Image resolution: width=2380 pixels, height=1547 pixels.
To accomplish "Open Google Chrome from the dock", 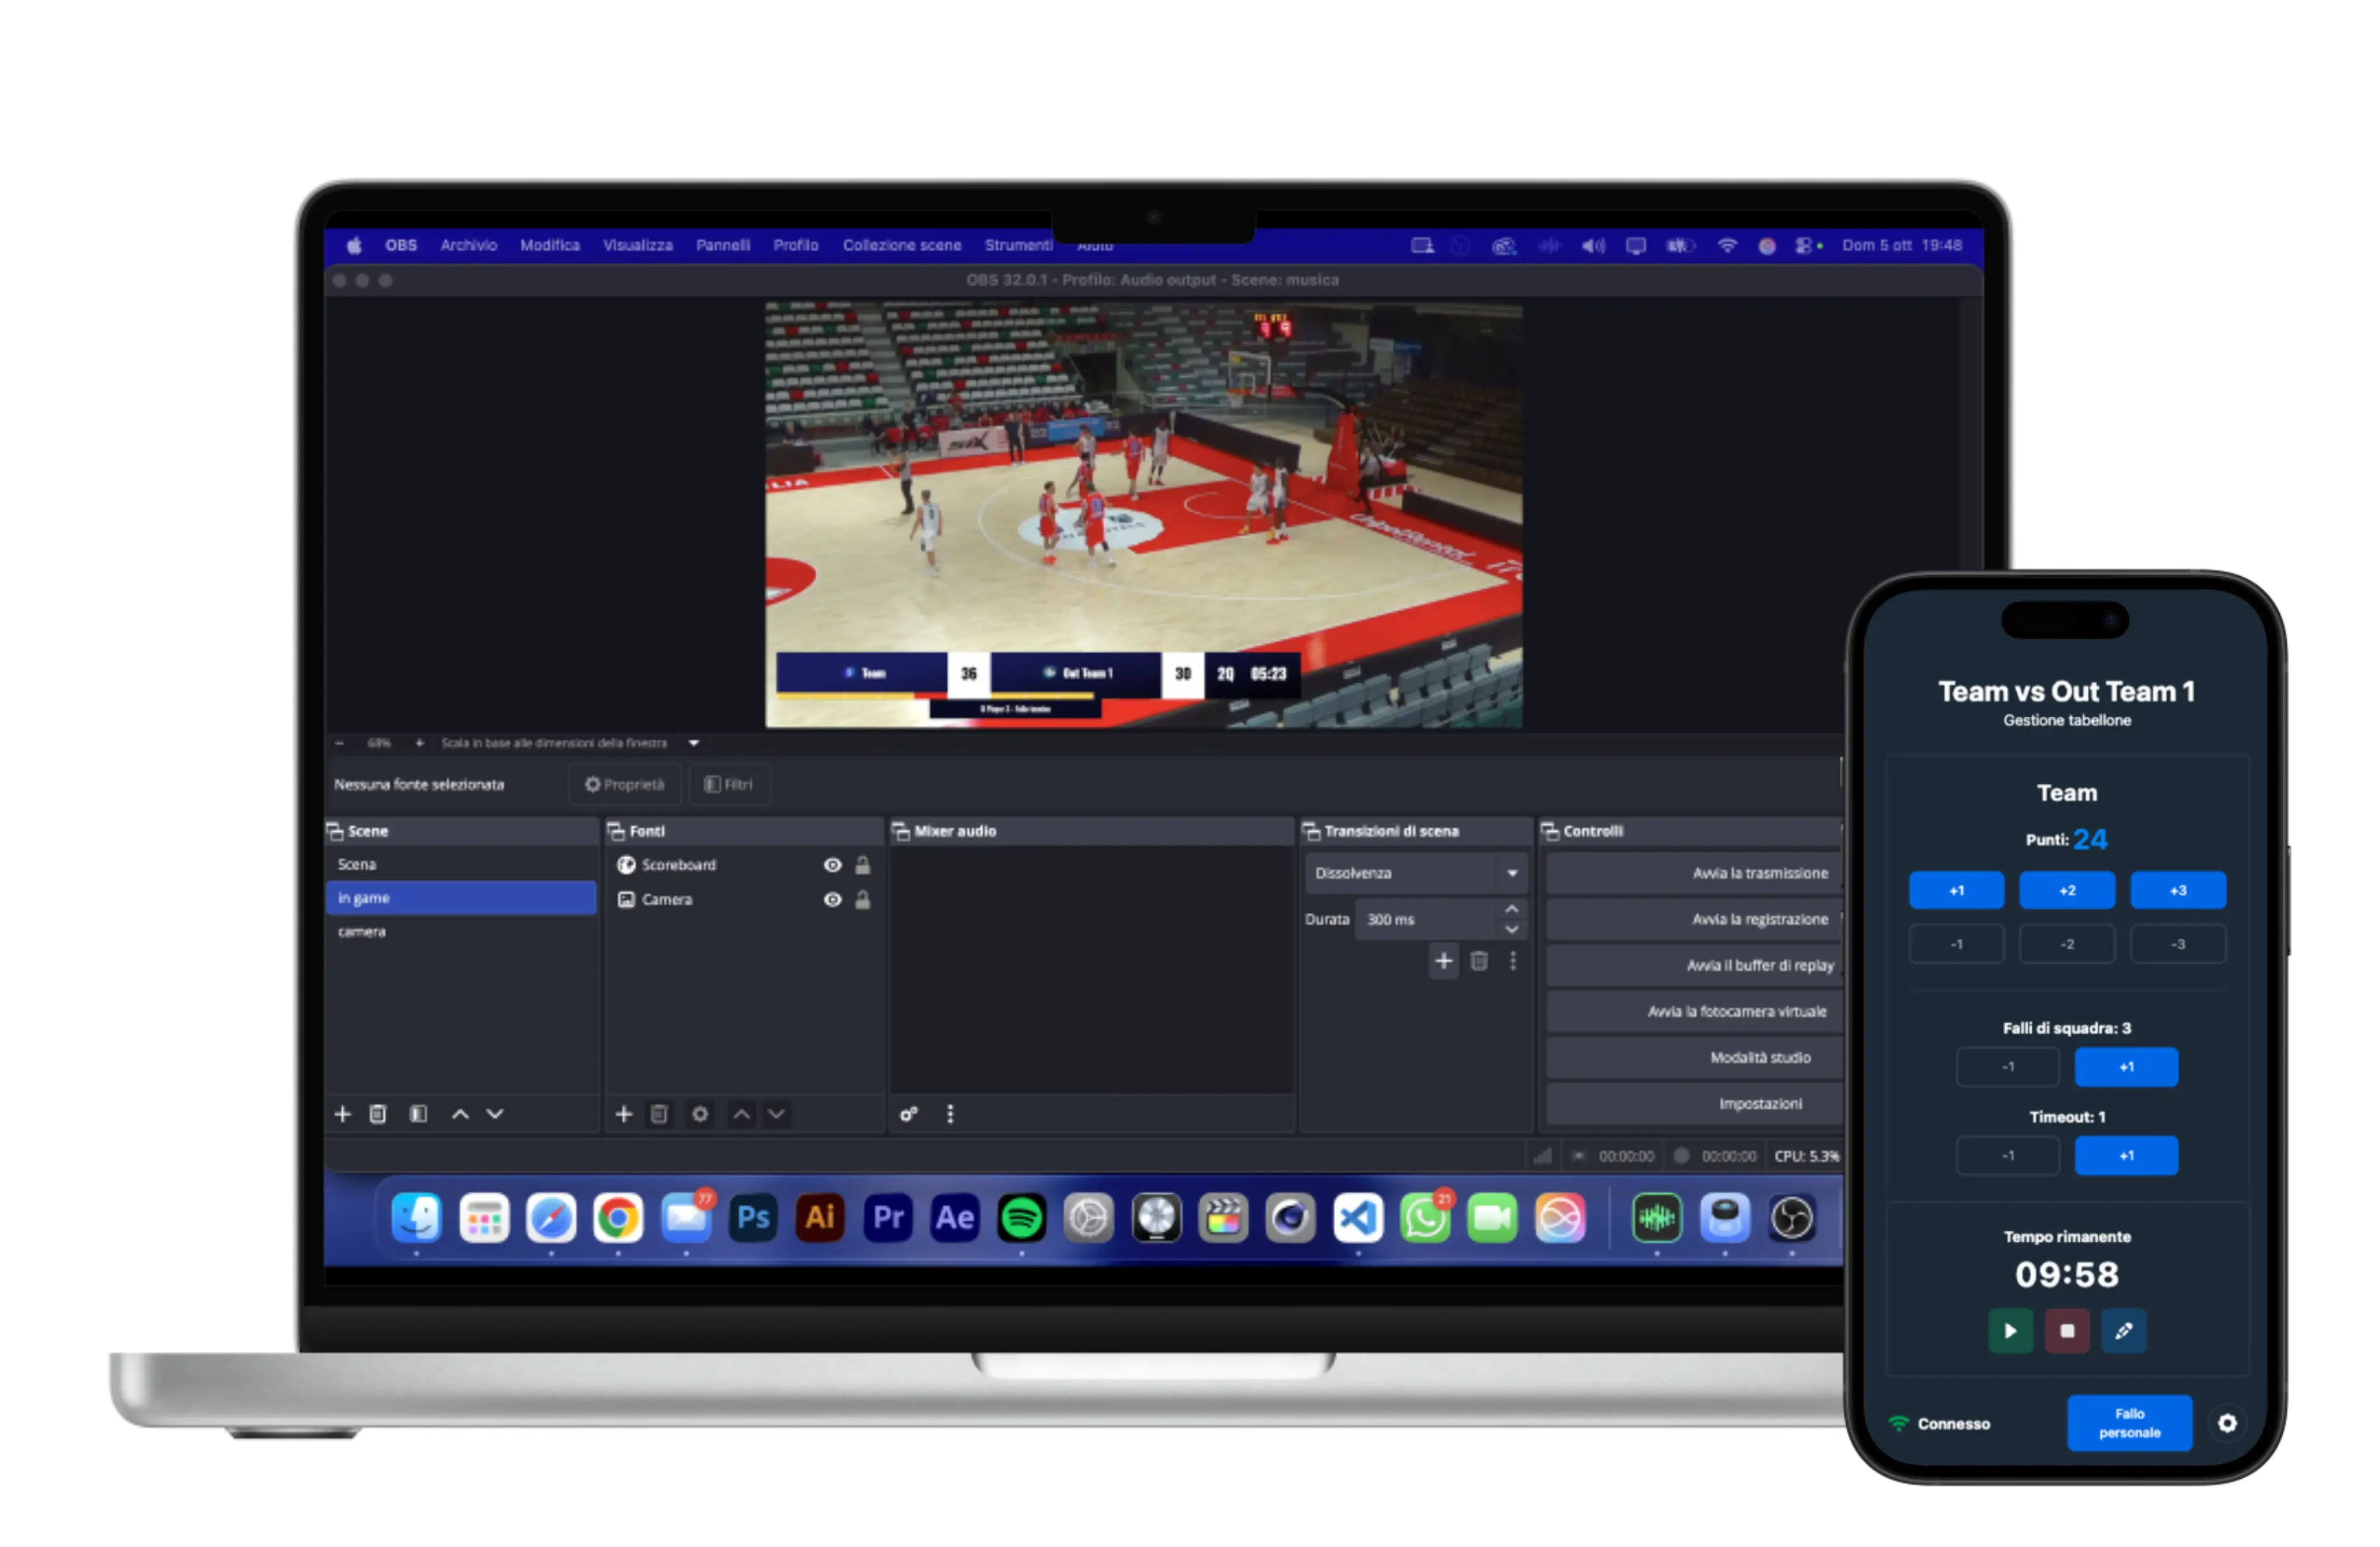I will (618, 1217).
